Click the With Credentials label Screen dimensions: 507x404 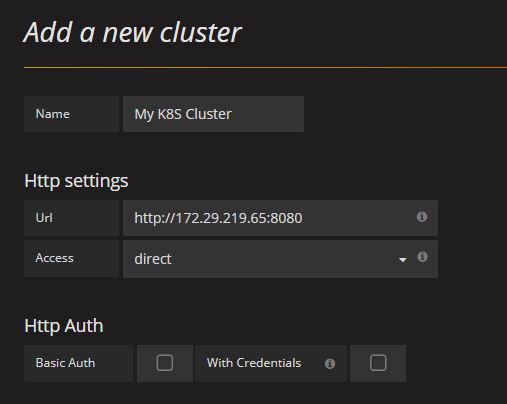[x=254, y=363]
